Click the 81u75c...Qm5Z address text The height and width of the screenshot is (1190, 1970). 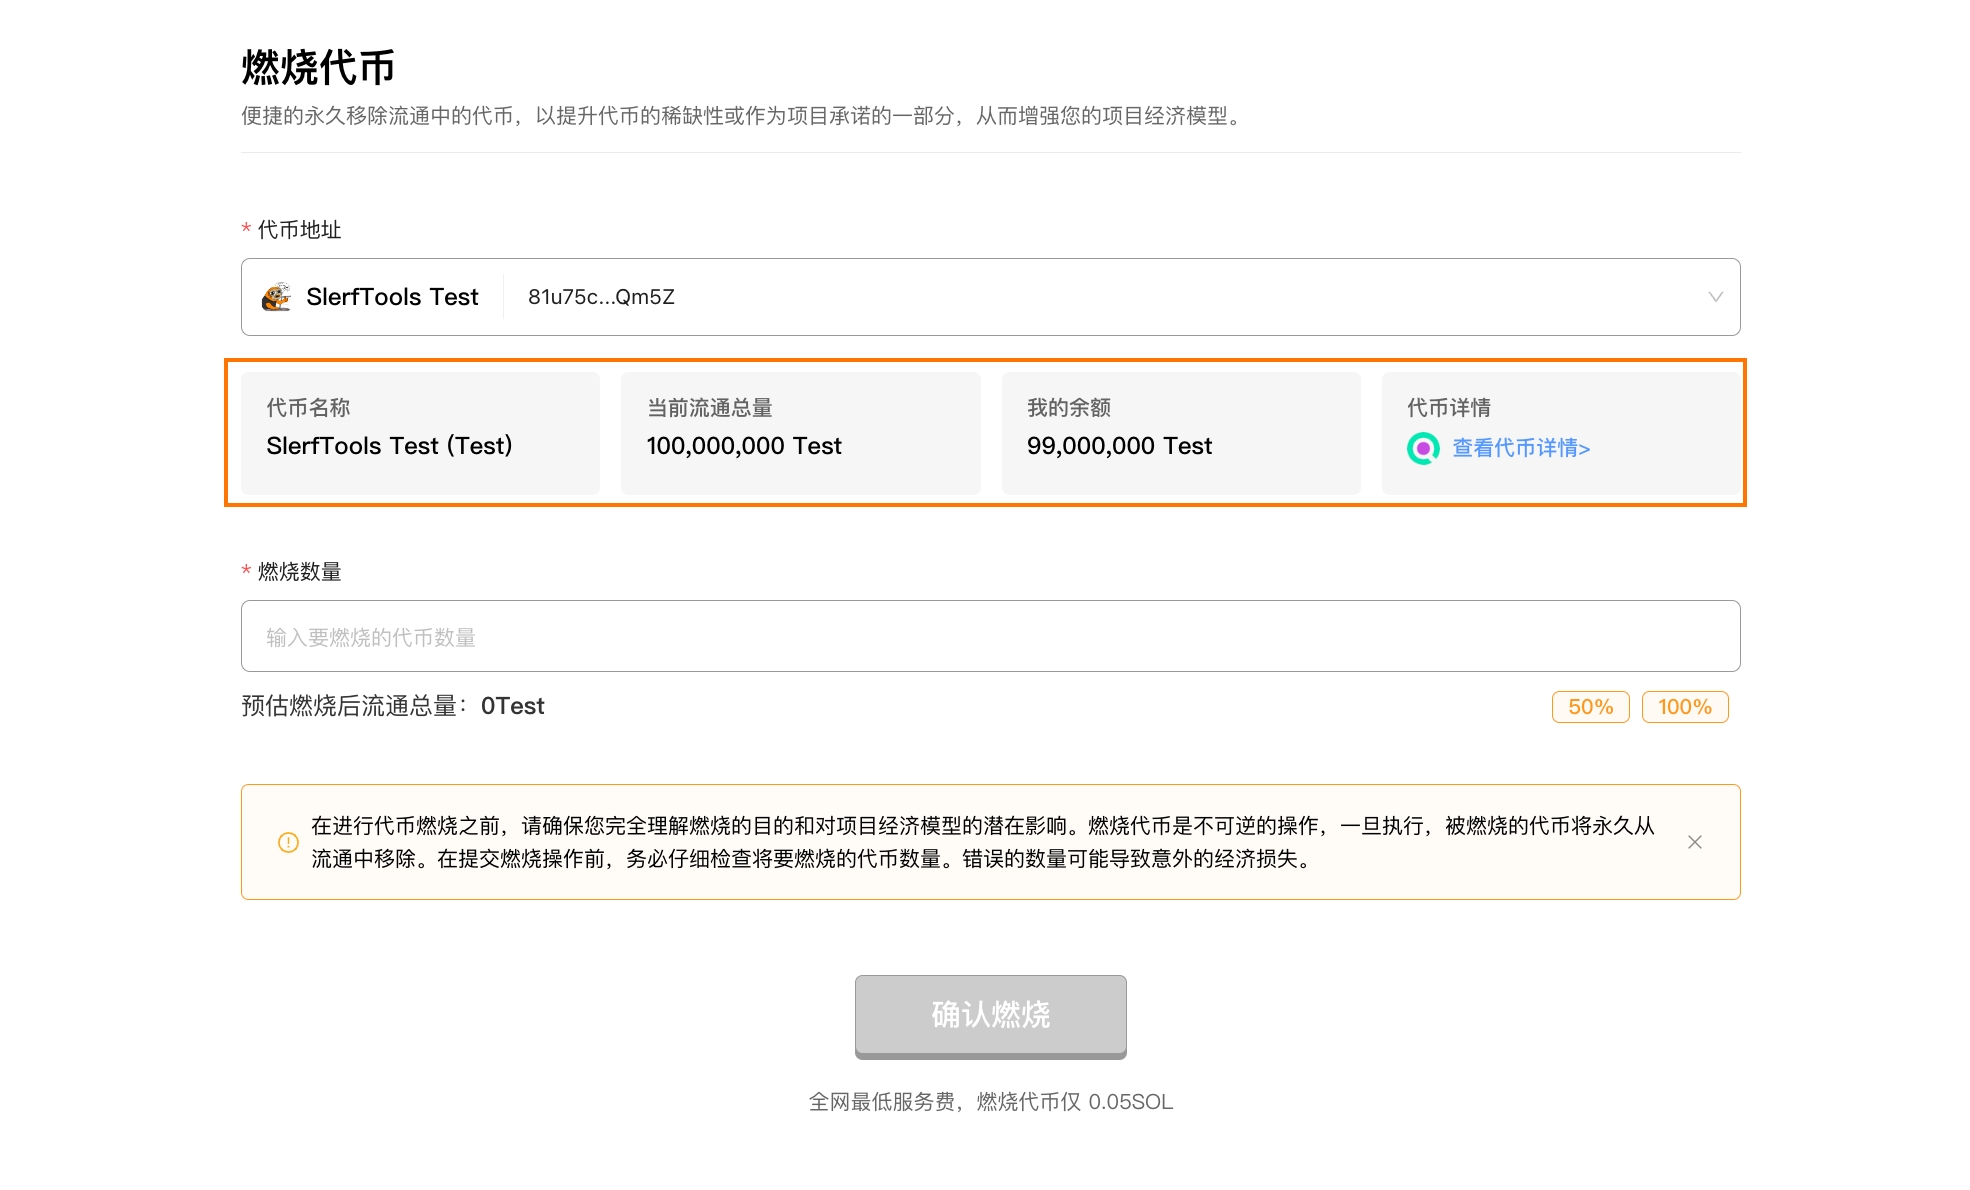(x=601, y=297)
